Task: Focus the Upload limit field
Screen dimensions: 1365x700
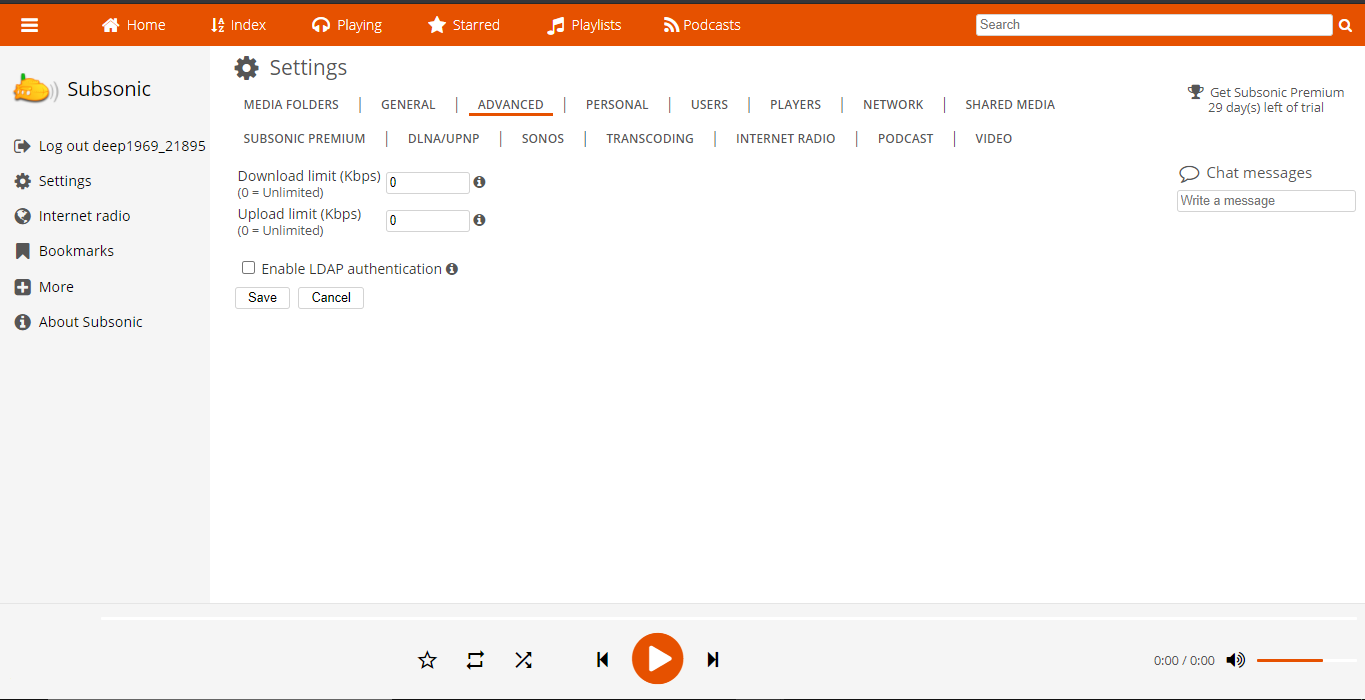Action: pos(427,221)
